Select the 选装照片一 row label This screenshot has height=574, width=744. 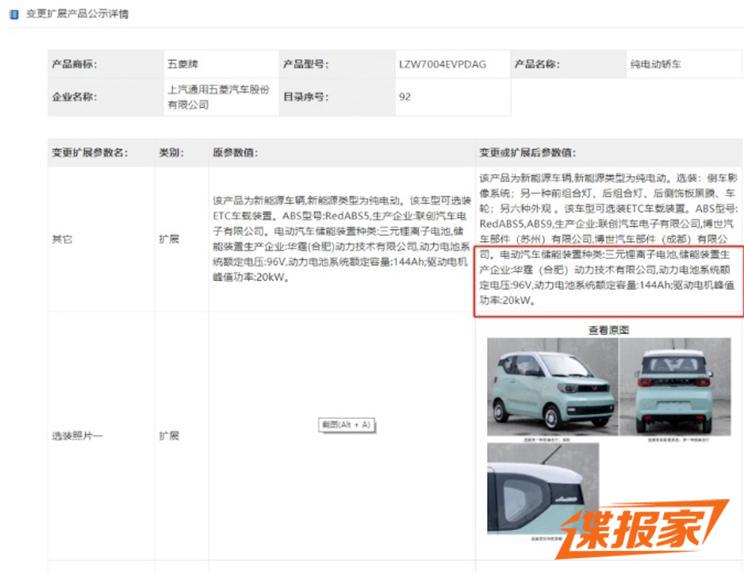[77, 436]
